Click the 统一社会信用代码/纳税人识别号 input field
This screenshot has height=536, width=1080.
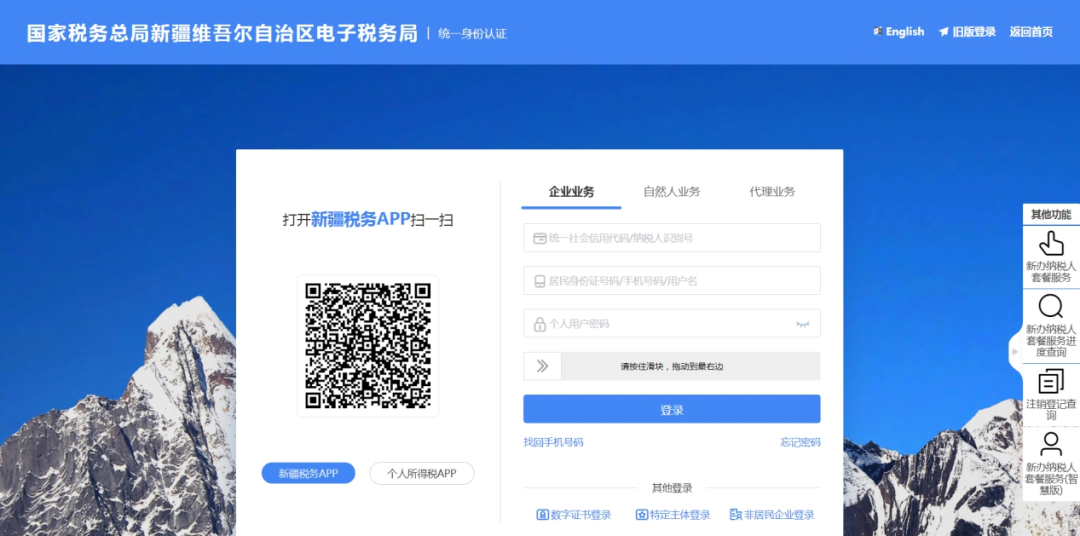[x=672, y=238]
